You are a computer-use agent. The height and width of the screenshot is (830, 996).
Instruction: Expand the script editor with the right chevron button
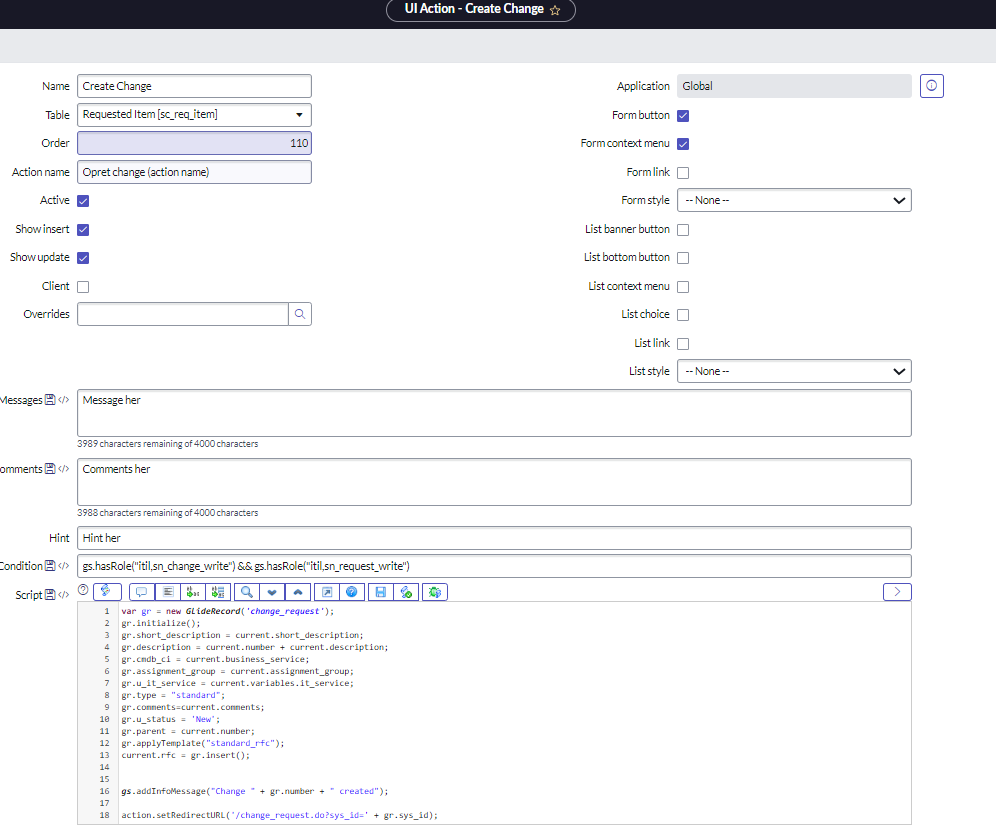[x=896, y=591]
